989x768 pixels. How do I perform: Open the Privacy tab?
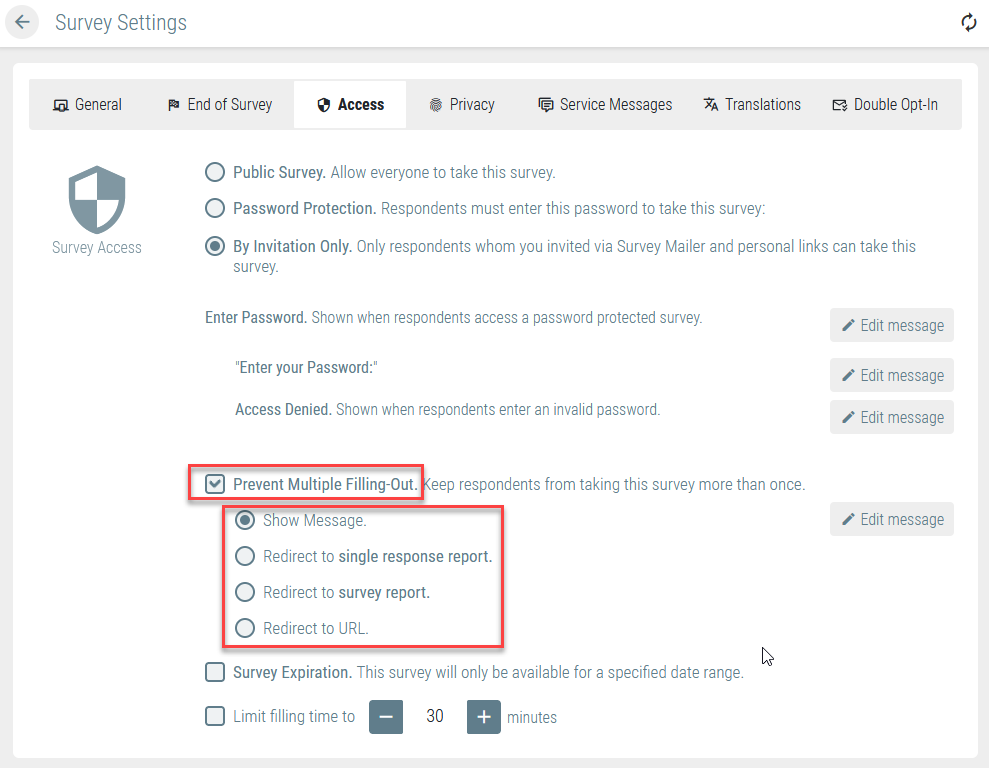tap(462, 105)
